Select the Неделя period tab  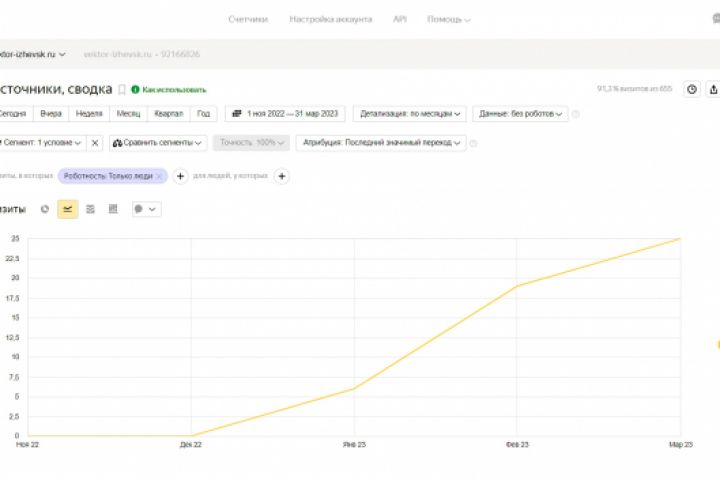click(89, 113)
